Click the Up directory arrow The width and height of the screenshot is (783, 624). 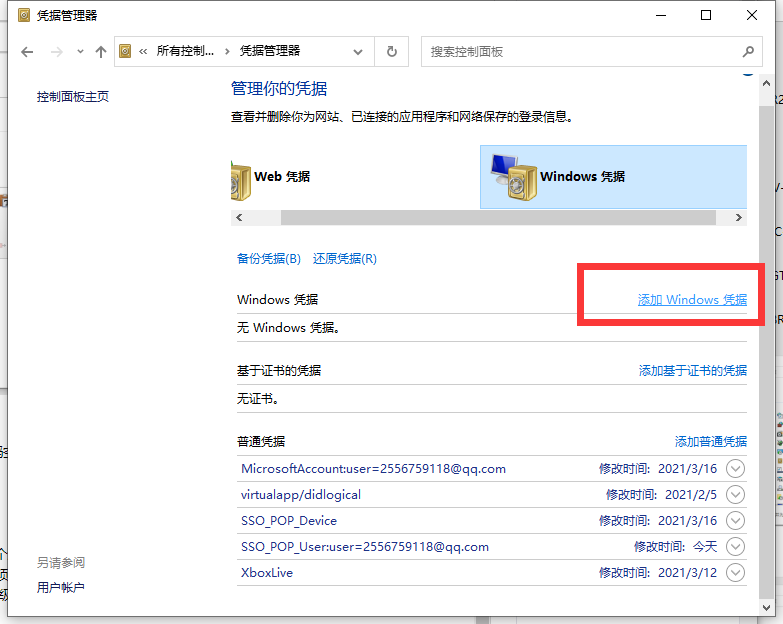tap(100, 52)
